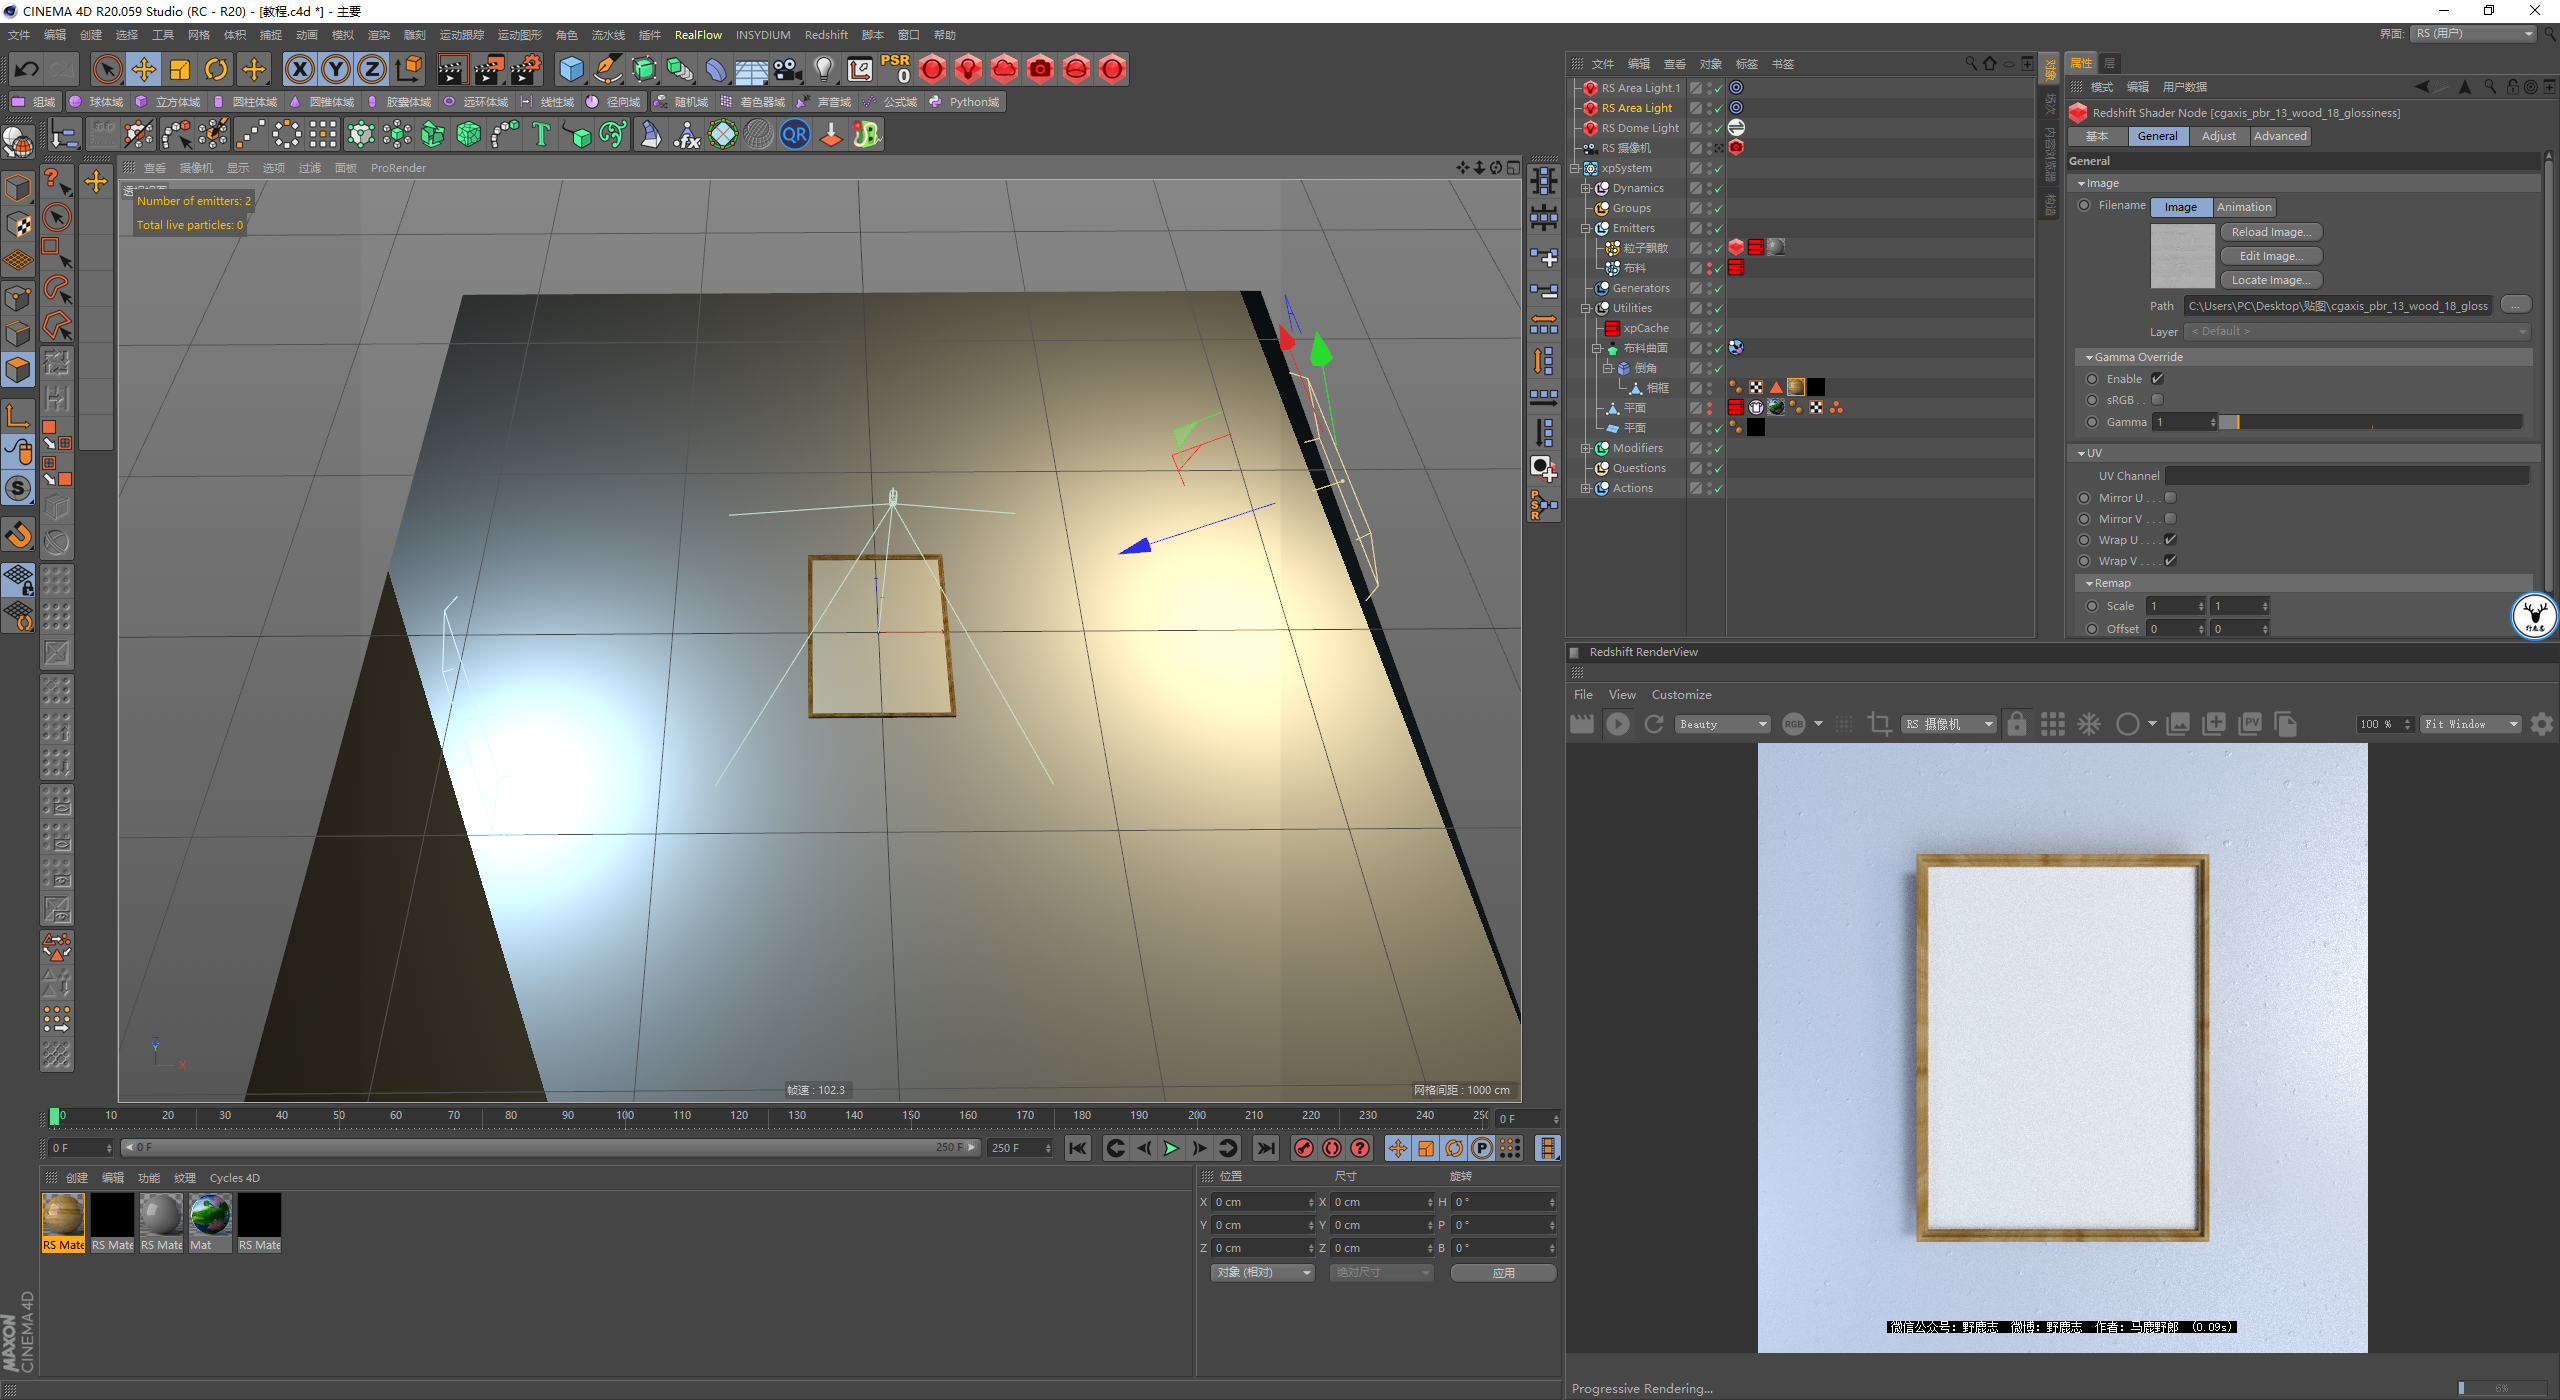Open the Redshift menu
Viewport: 2560px width, 1400px height.
coord(825,35)
